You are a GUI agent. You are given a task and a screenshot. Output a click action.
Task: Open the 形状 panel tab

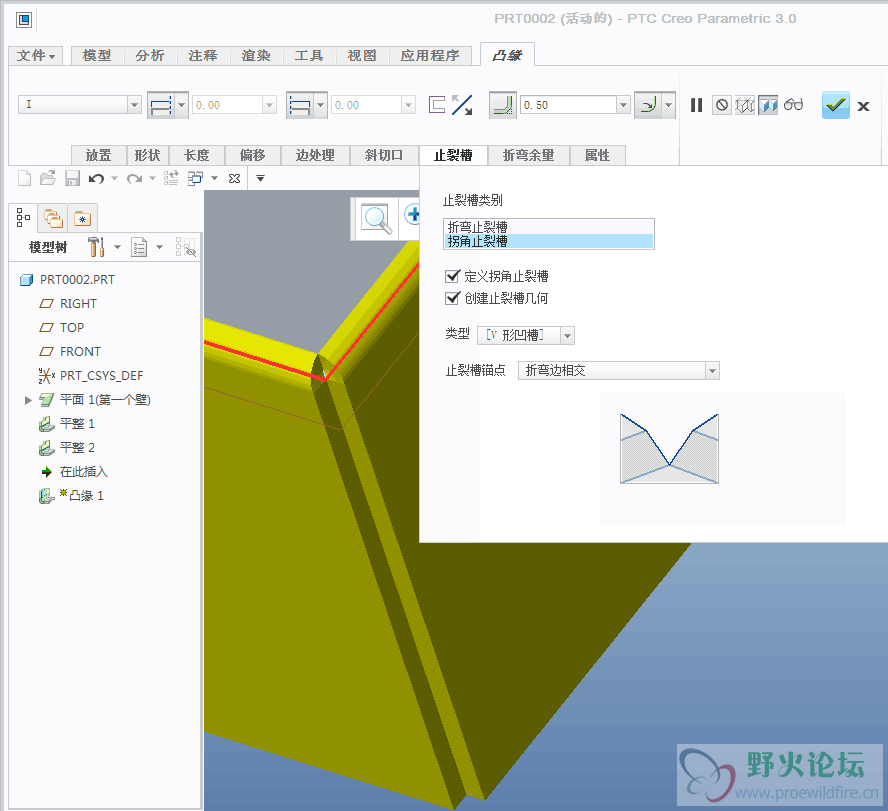tap(147, 155)
